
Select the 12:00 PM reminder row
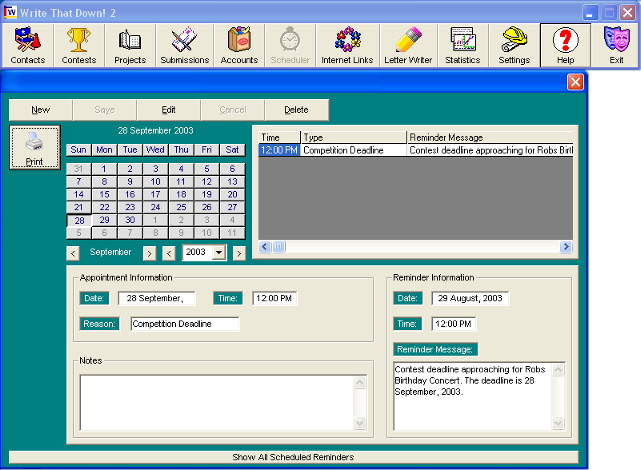416,150
